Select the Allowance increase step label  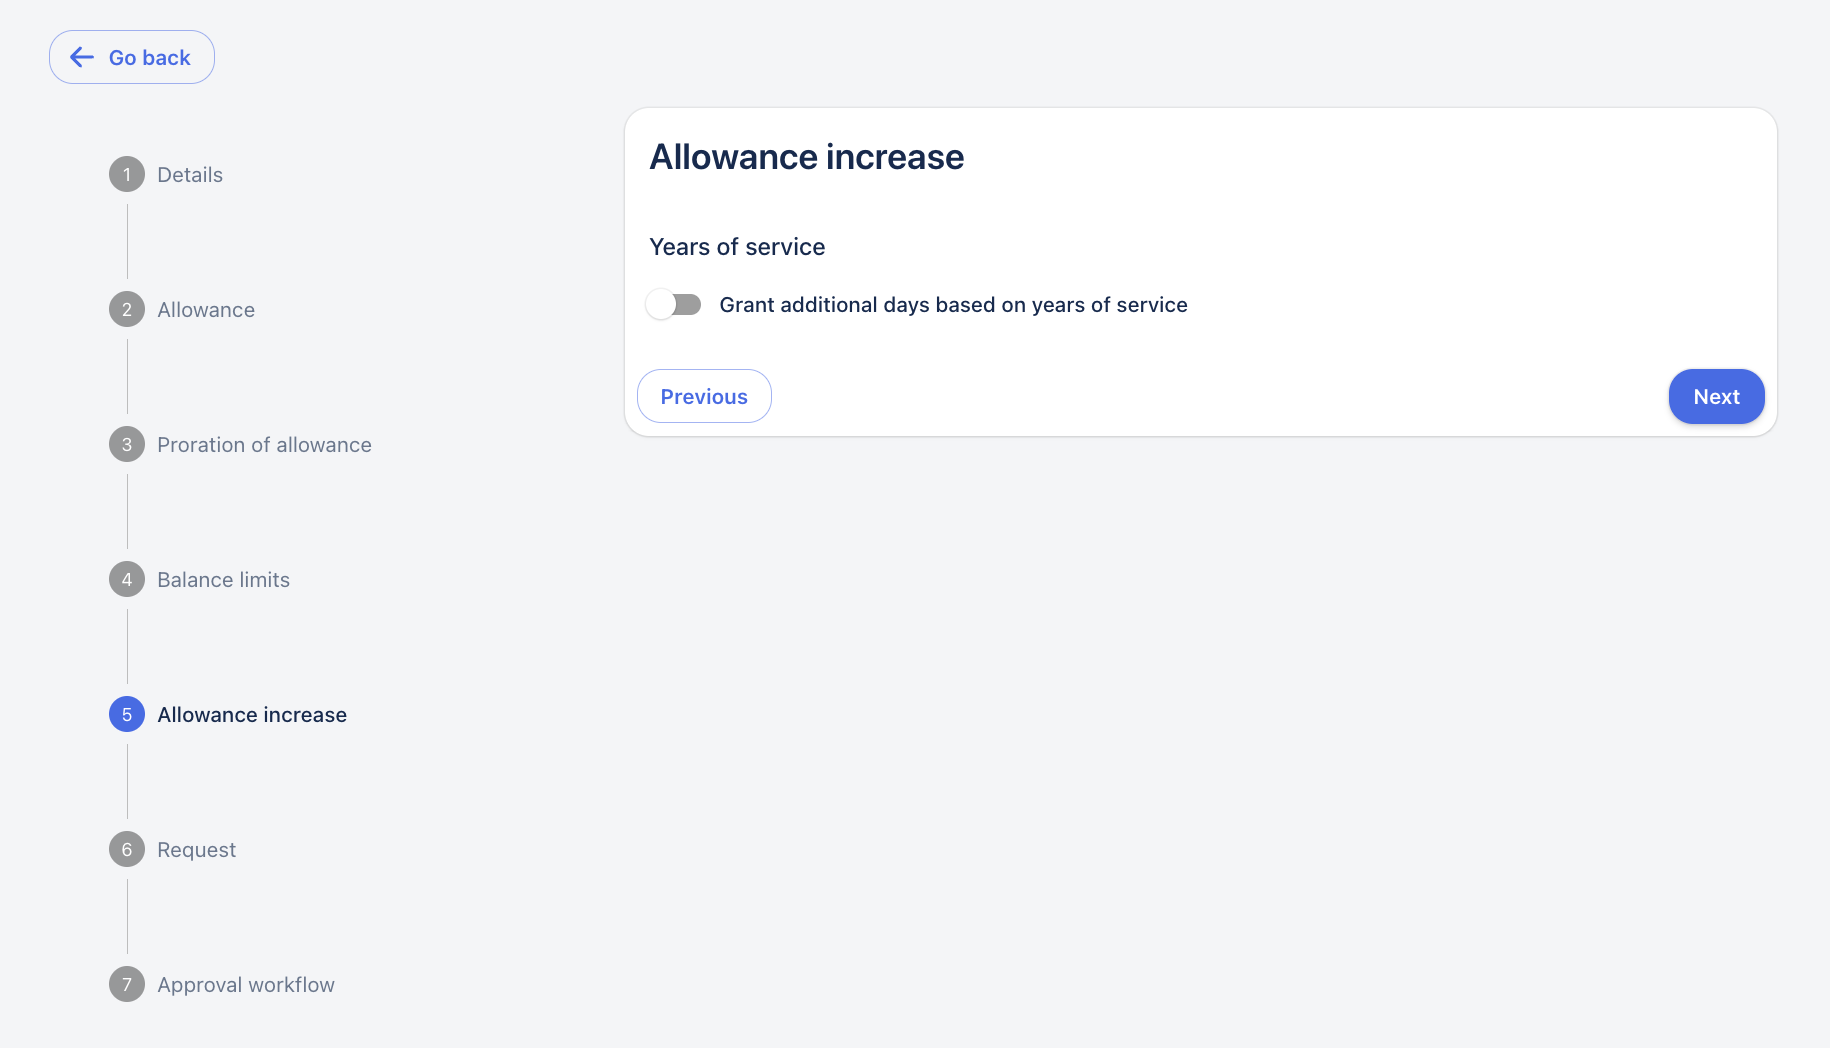[x=252, y=715]
